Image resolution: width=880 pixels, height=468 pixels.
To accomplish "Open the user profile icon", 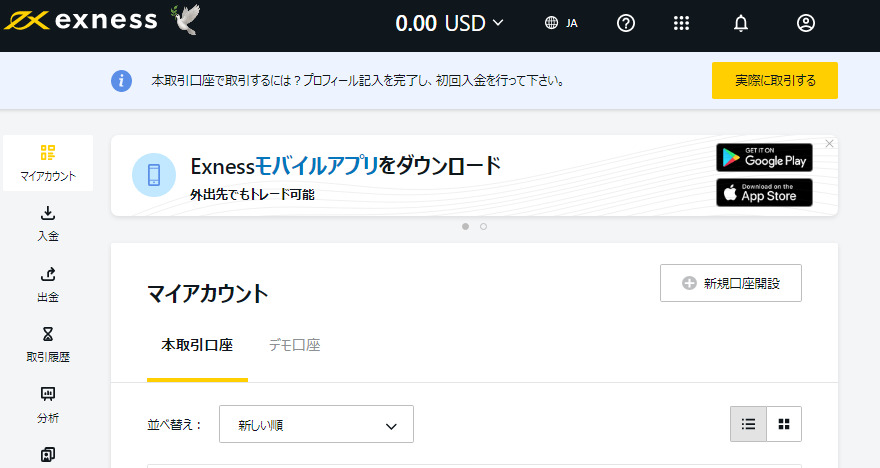I will pos(806,23).
